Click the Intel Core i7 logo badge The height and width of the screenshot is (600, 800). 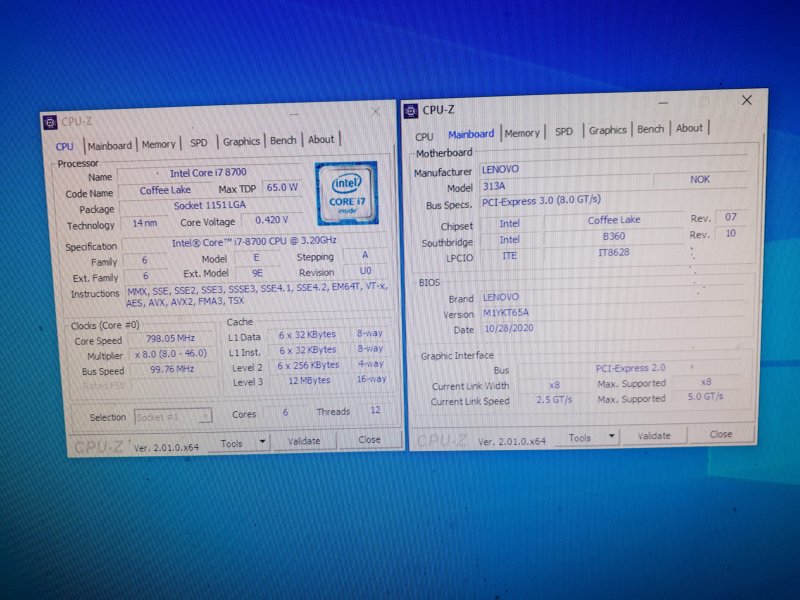347,193
